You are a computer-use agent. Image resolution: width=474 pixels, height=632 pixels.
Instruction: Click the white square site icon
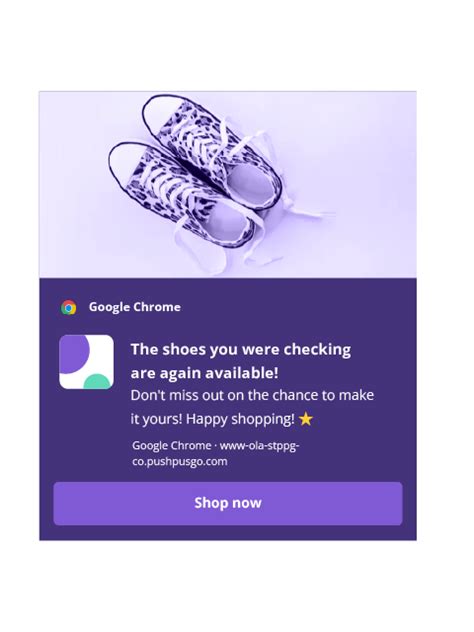[86, 362]
